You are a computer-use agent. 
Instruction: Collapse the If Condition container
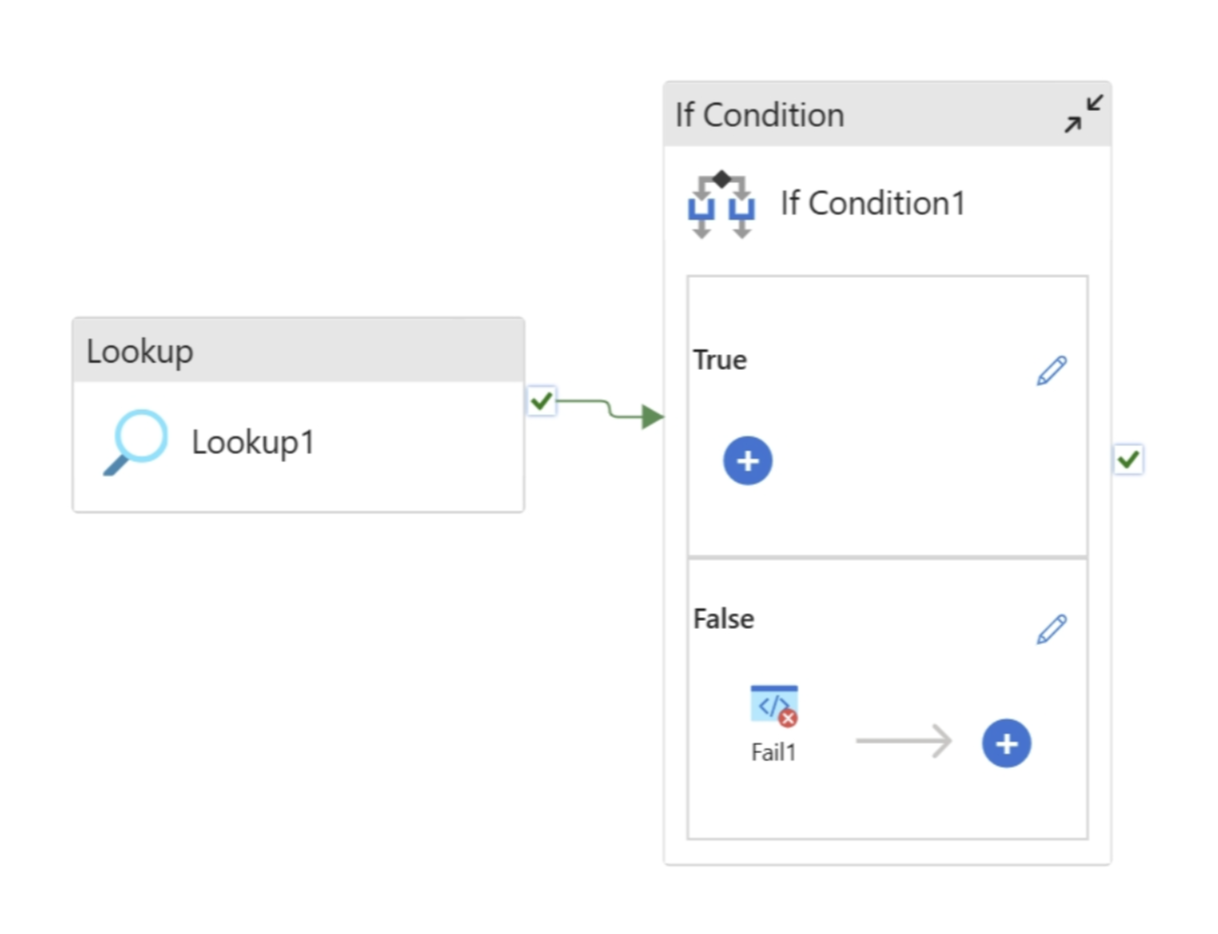tap(1083, 113)
